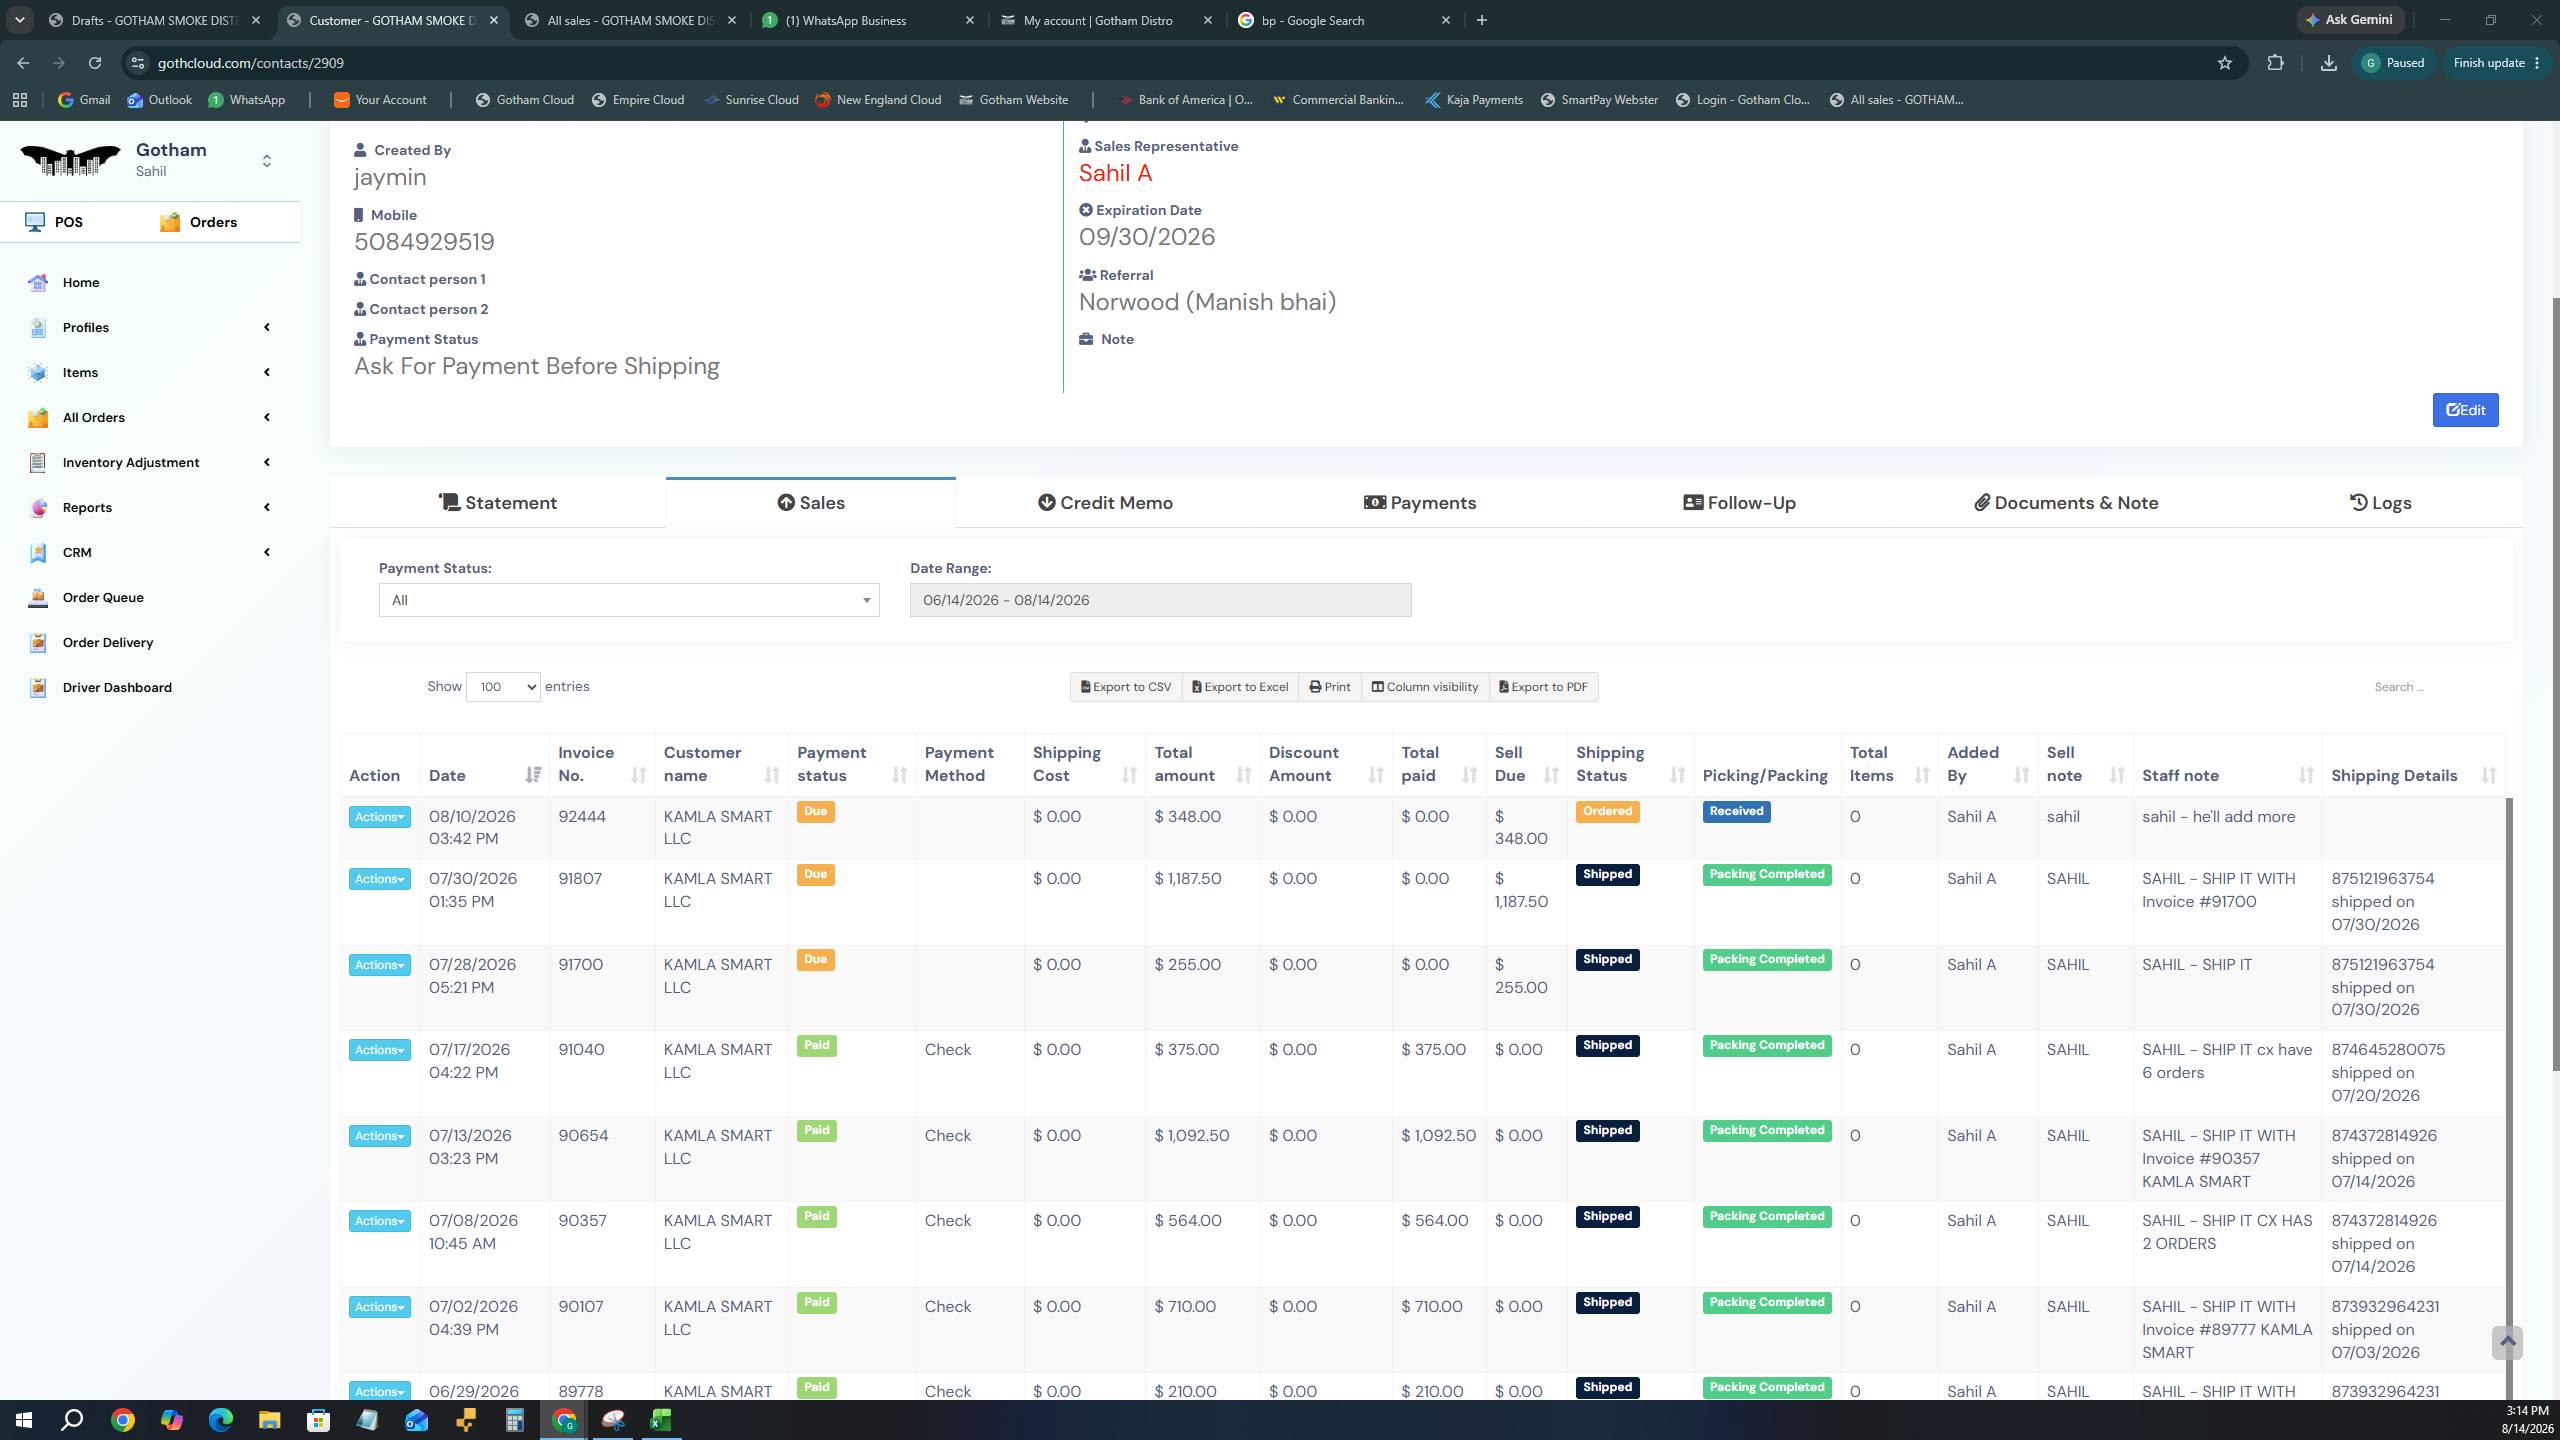Open Driver Dashboard sidebar icon

(x=38, y=687)
